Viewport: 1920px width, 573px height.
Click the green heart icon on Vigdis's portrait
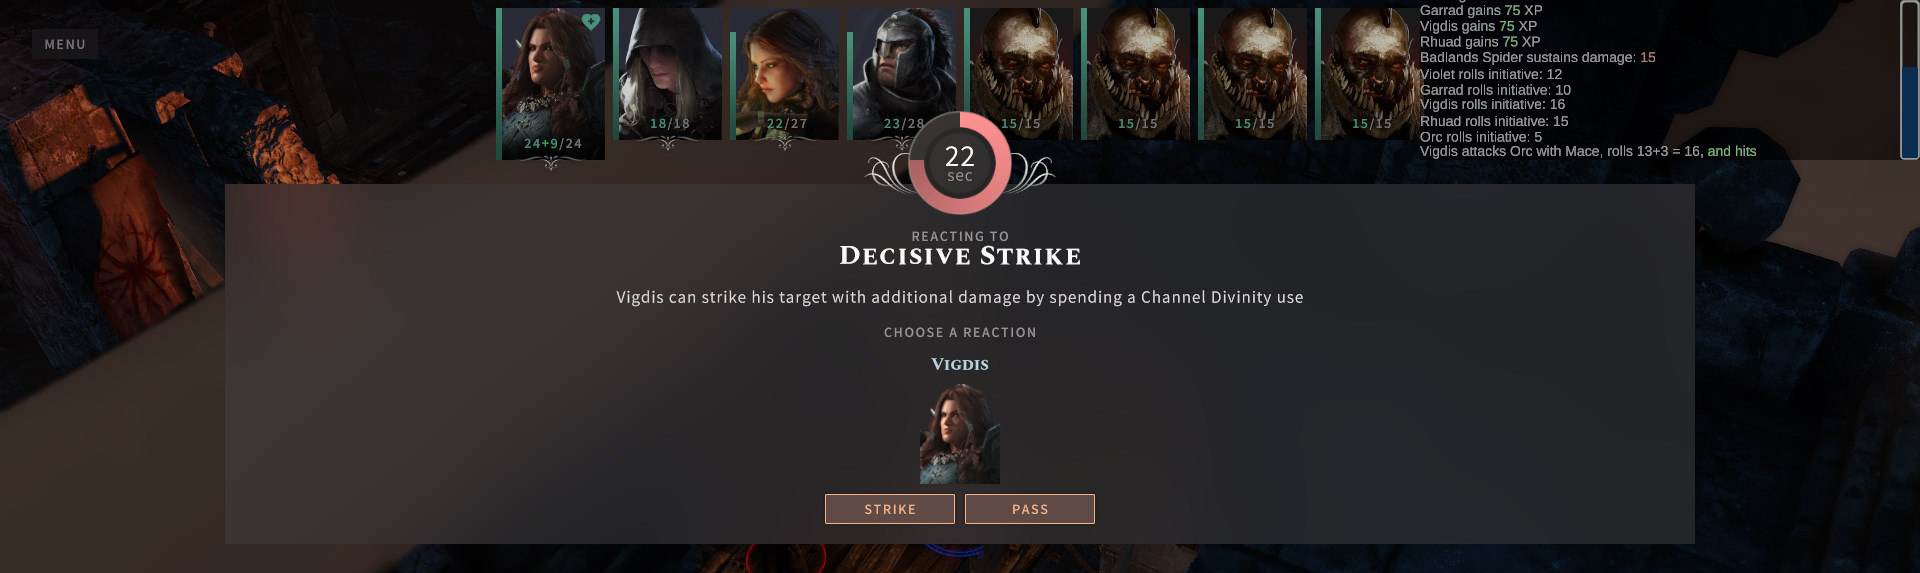click(x=591, y=21)
